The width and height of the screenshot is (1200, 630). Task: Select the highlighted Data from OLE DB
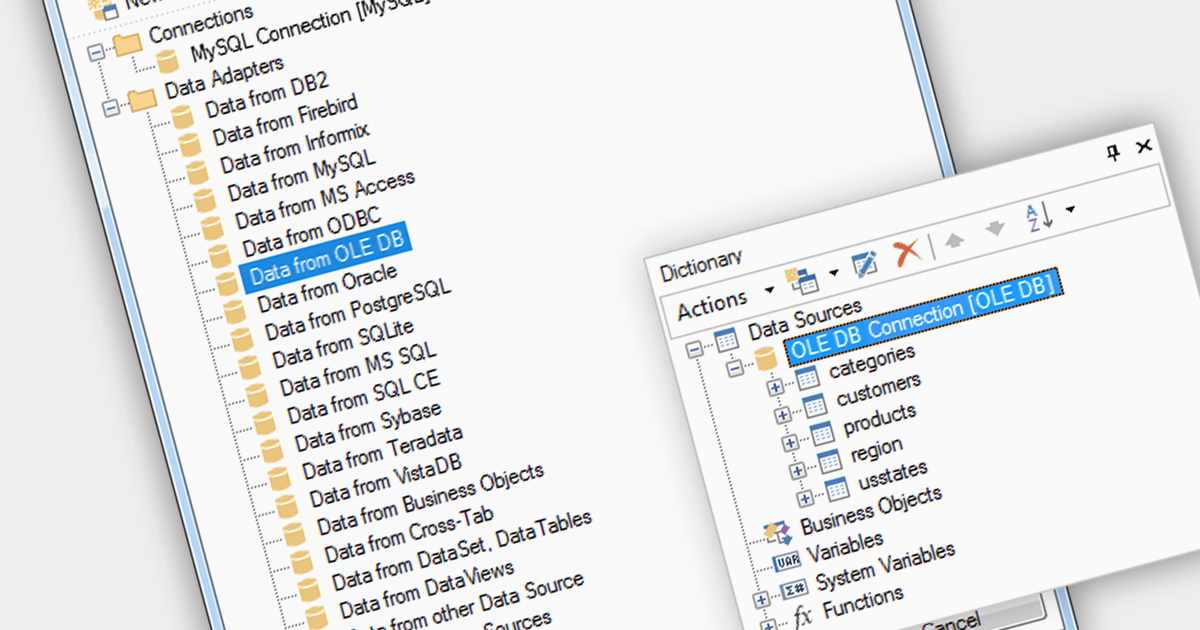(325, 256)
